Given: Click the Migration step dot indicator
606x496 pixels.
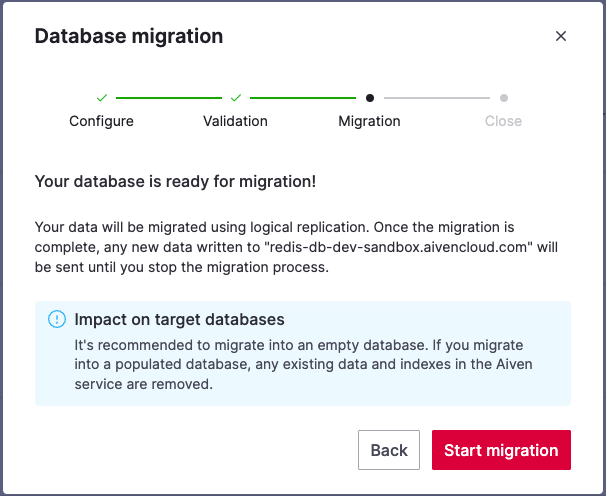Looking at the screenshot, I should click(x=370, y=98).
